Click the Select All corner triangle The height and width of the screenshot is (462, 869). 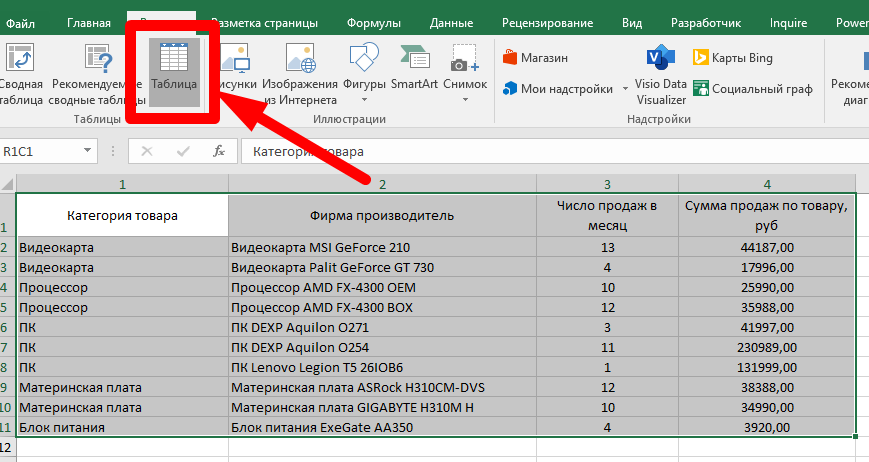click(8, 184)
